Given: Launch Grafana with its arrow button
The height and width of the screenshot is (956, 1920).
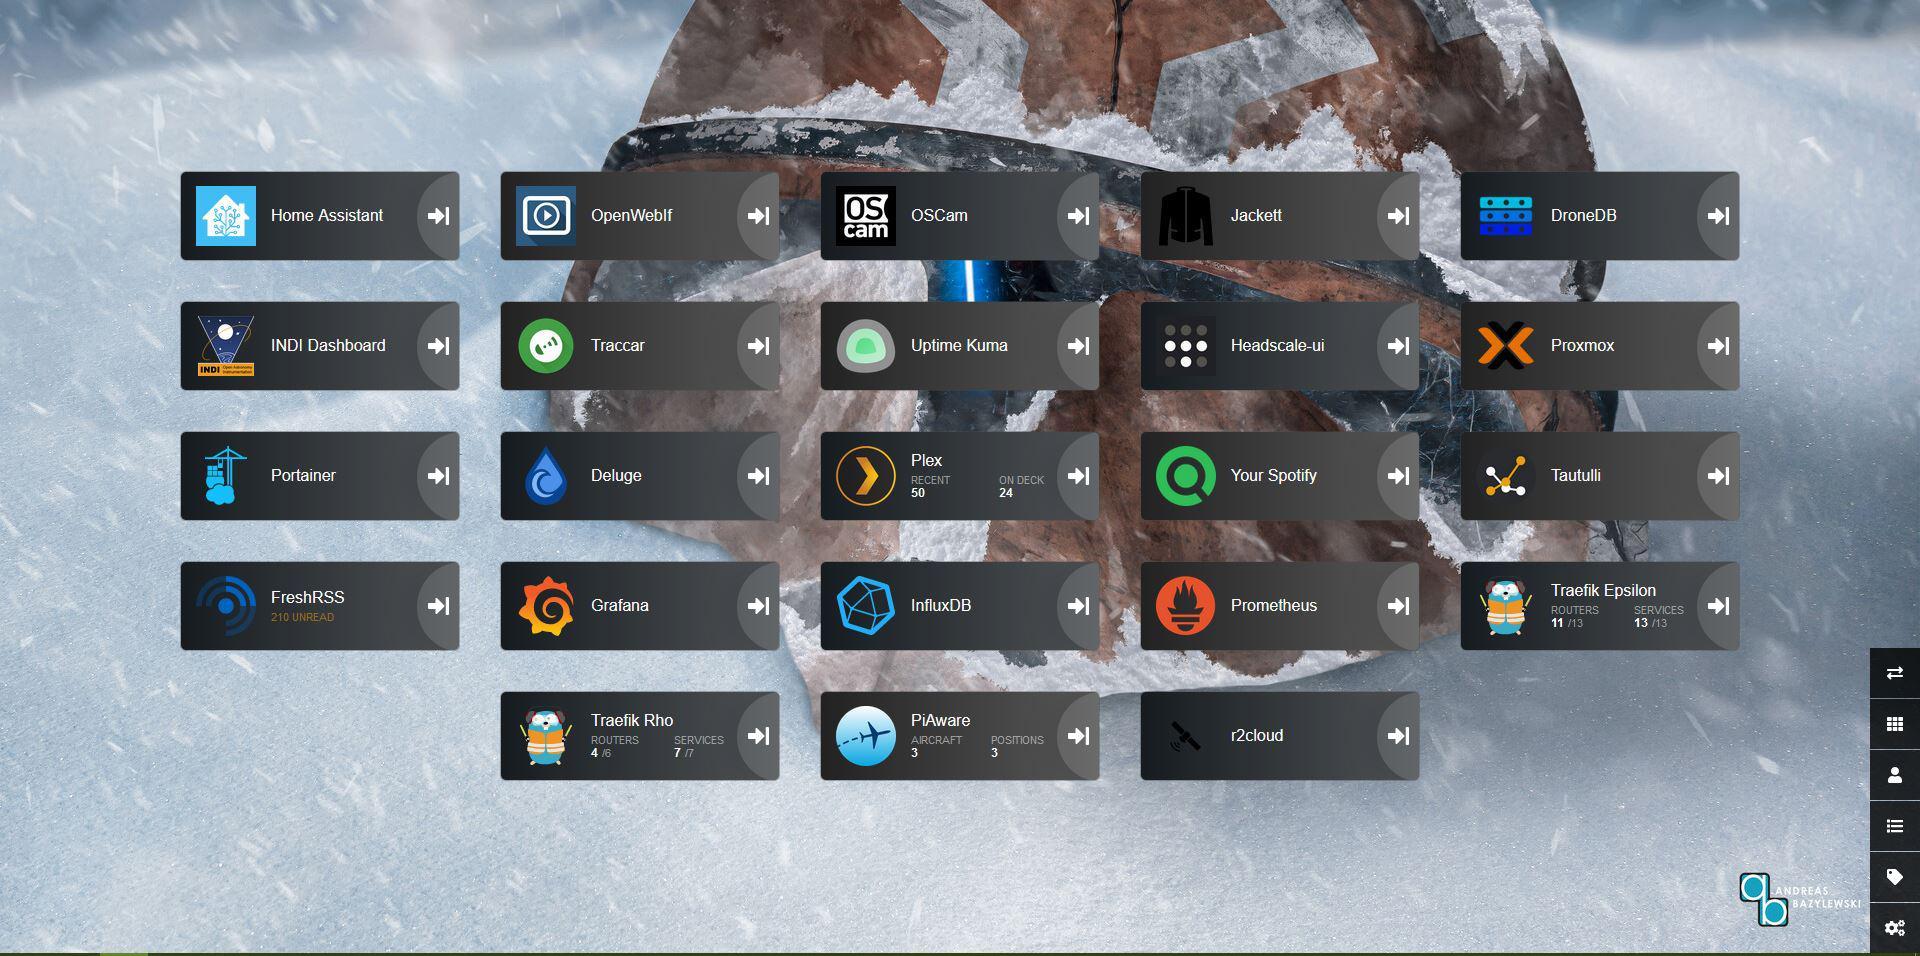Looking at the screenshot, I should 759,606.
